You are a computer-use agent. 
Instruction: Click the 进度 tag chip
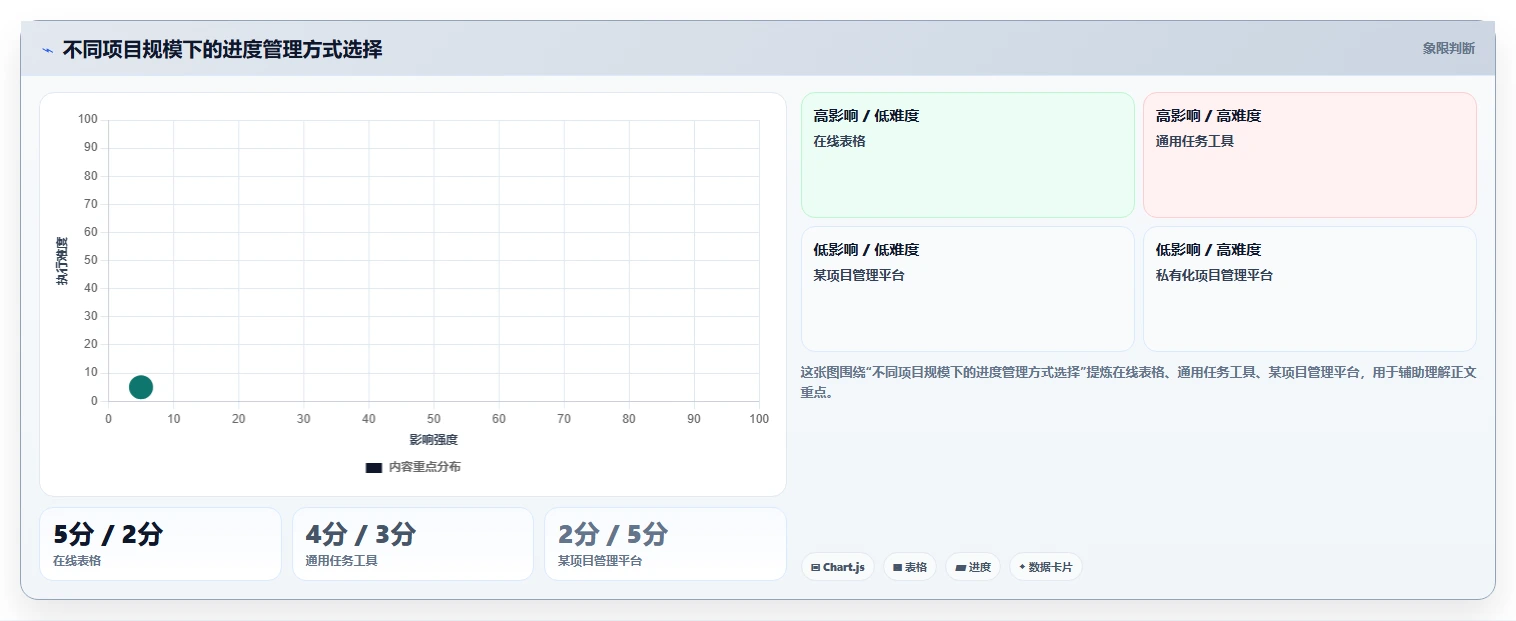point(973,567)
